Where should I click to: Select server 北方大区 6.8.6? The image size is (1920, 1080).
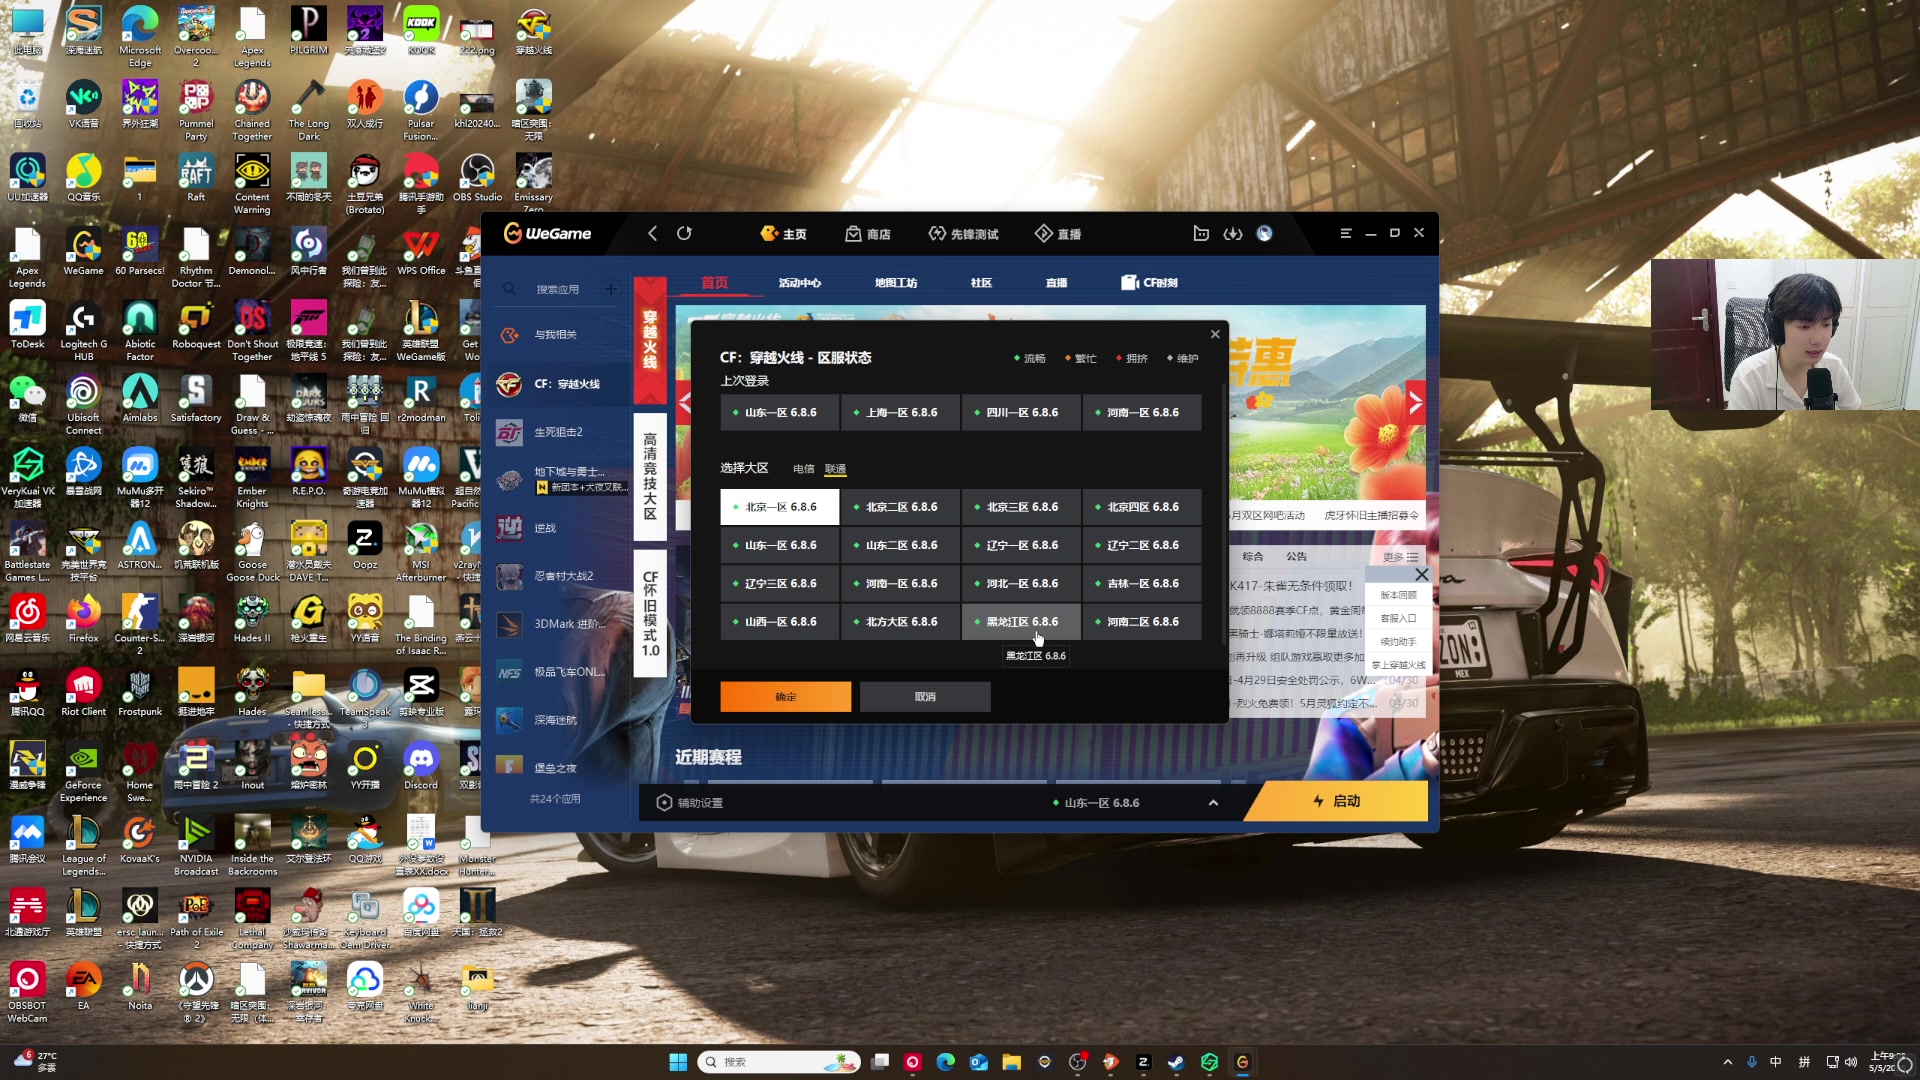click(x=900, y=621)
